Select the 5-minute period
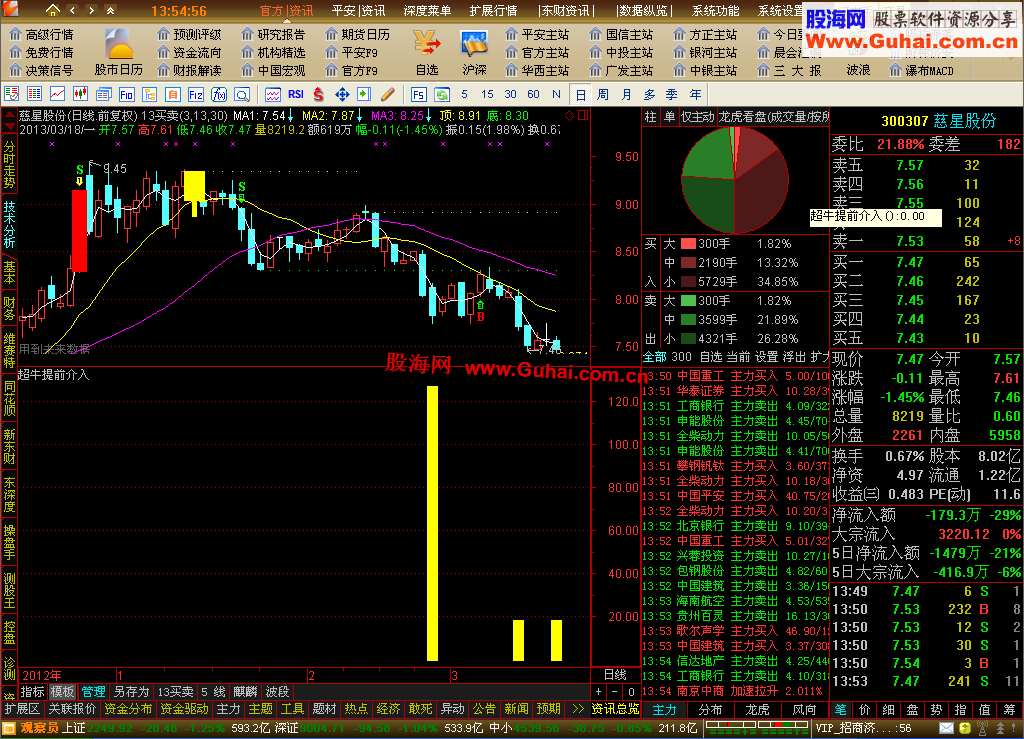The image size is (1024, 739). tap(464, 95)
